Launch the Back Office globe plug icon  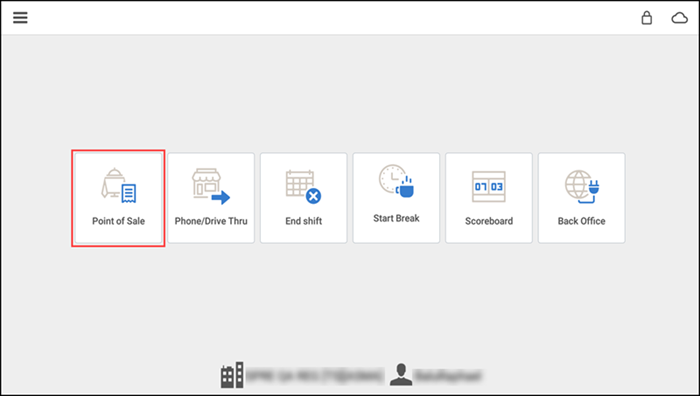(582, 187)
